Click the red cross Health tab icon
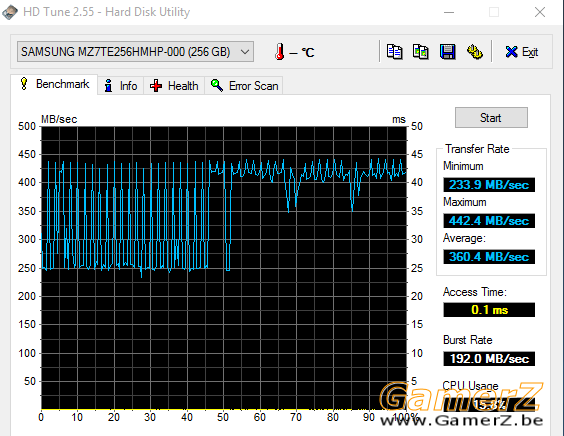 tap(156, 86)
